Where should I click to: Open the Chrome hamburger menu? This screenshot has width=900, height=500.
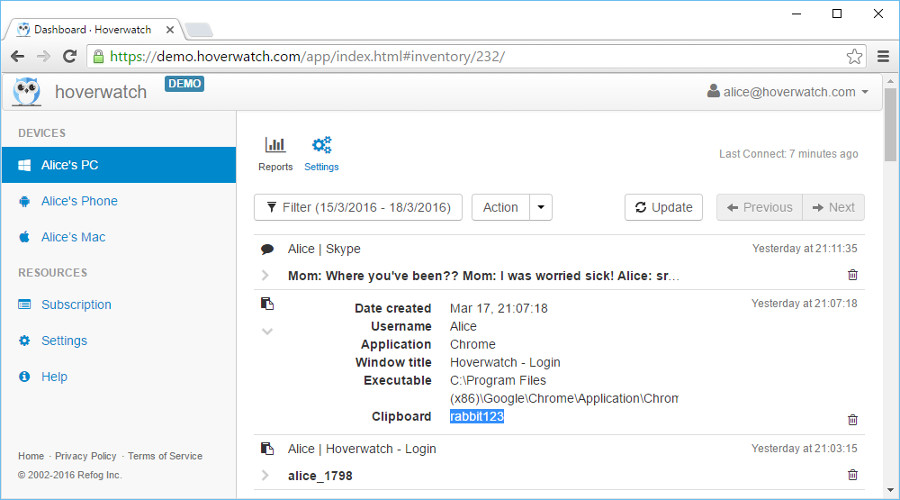click(883, 56)
